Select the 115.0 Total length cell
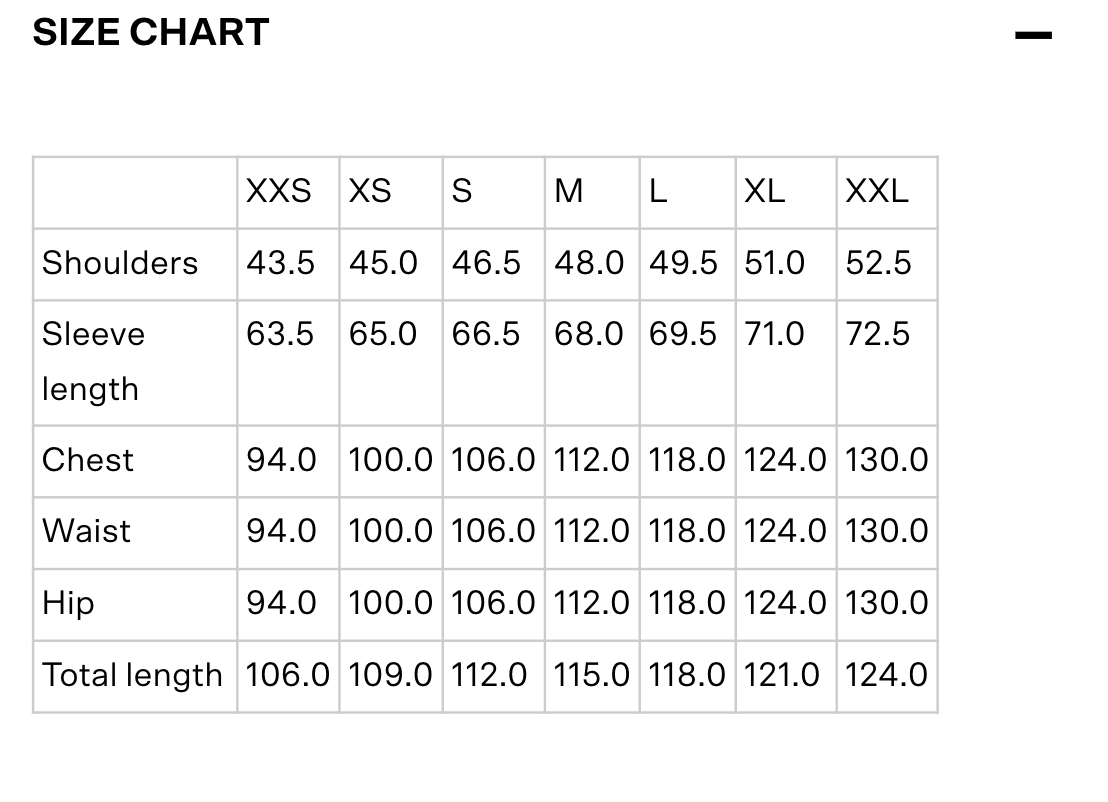The width and height of the screenshot is (1108, 802). [592, 675]
